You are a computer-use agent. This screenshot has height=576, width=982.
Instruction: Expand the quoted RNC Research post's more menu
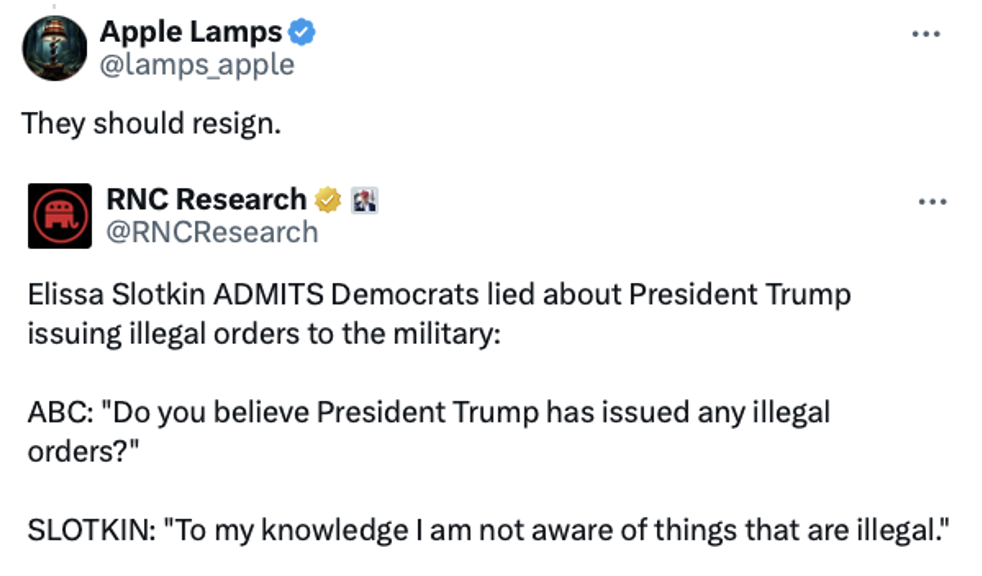pyautogui.click(x=931, y=200)
